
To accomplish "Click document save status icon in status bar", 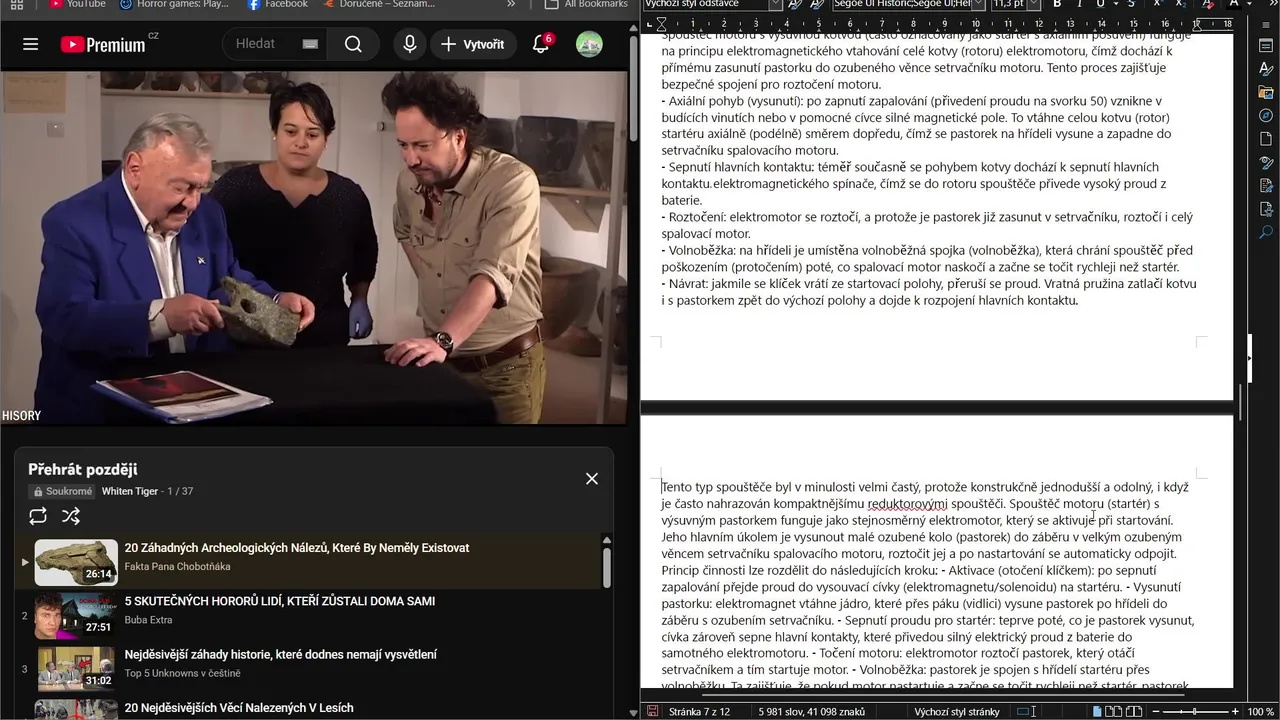I will point(652,712).
